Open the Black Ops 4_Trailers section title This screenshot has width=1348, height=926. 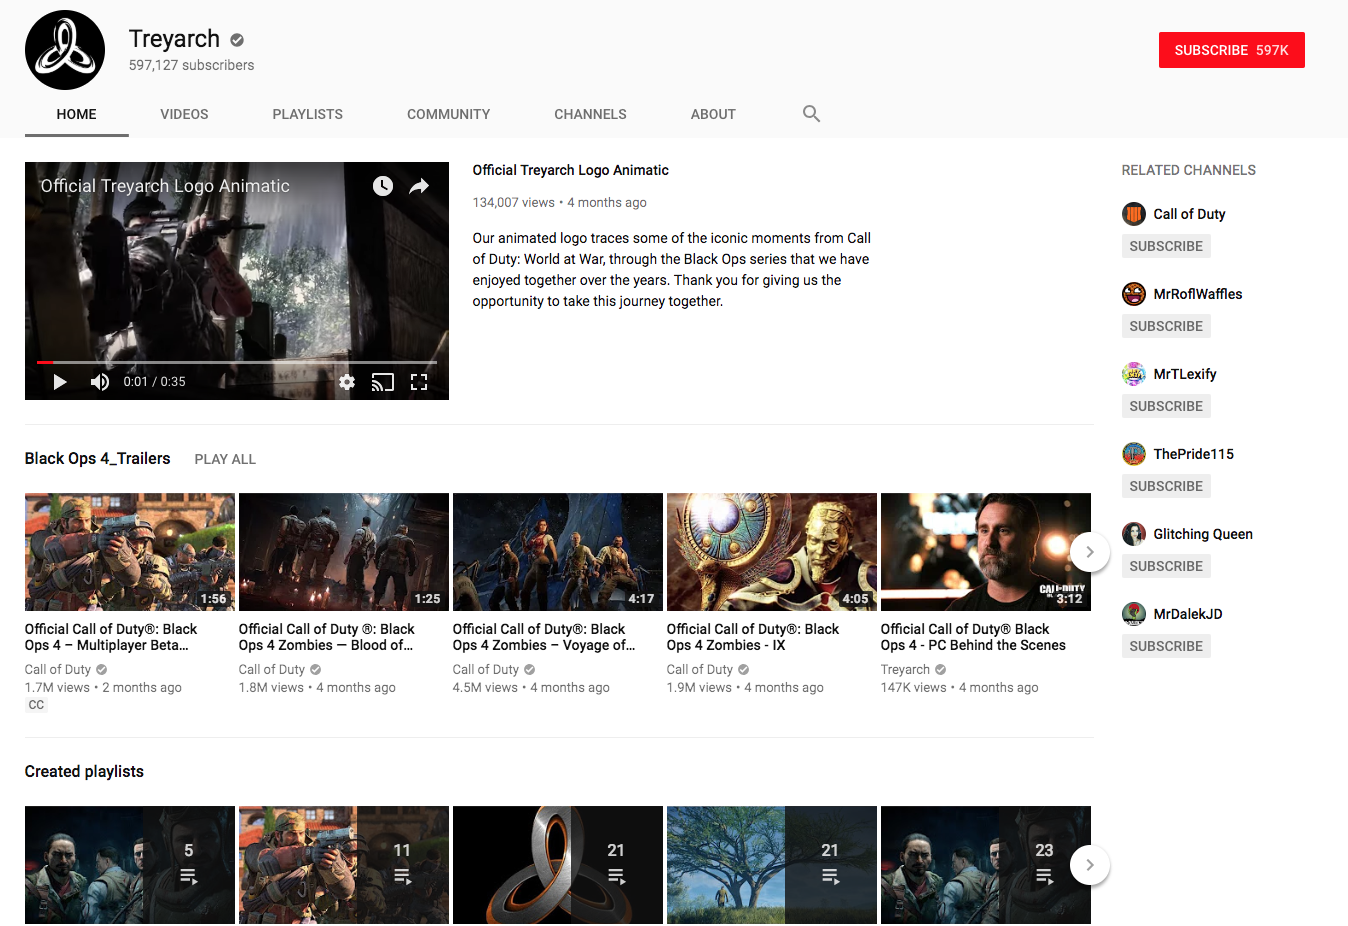pos(98,458)
